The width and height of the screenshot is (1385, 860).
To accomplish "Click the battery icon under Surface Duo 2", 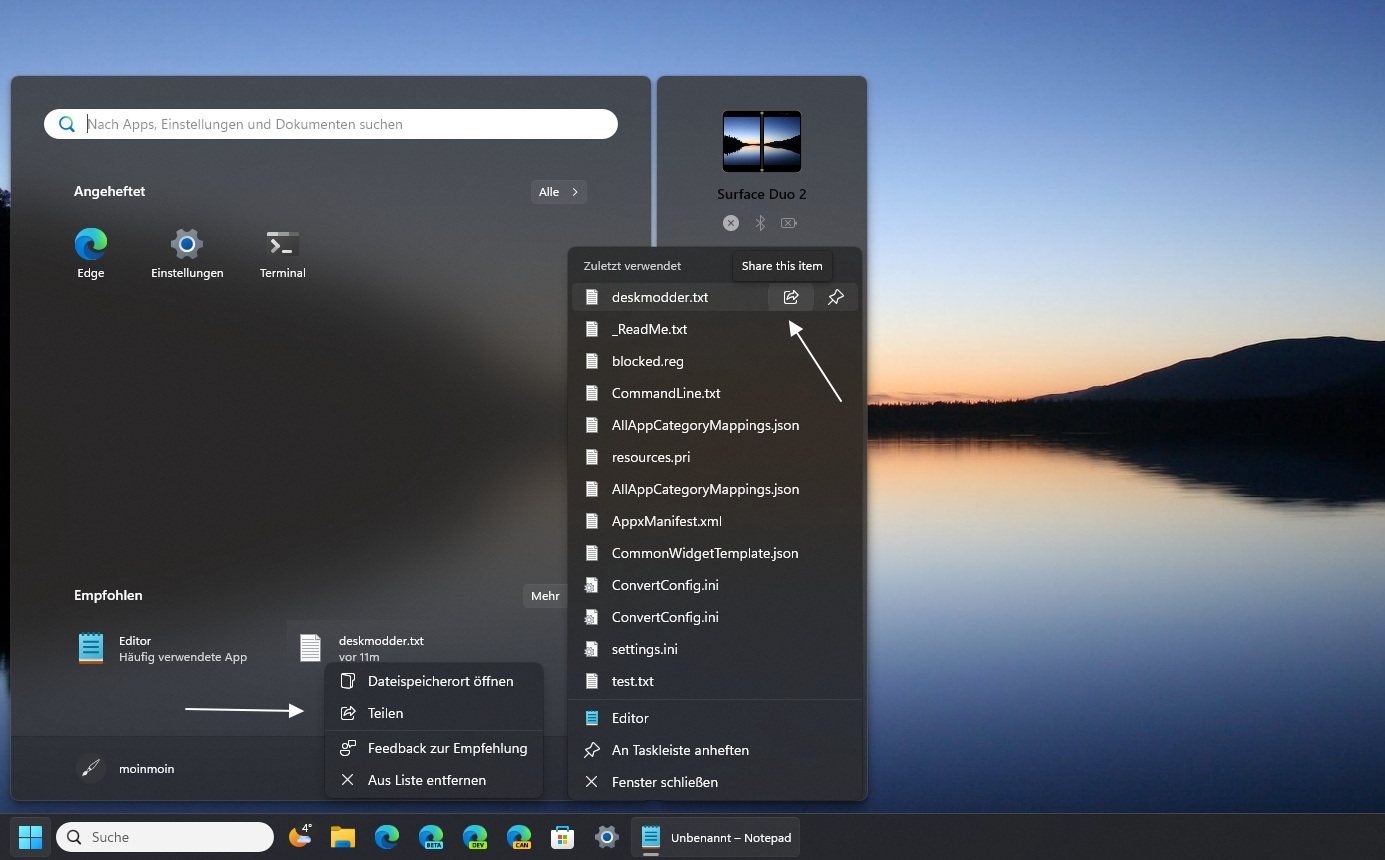I will [x=789, y=223].
